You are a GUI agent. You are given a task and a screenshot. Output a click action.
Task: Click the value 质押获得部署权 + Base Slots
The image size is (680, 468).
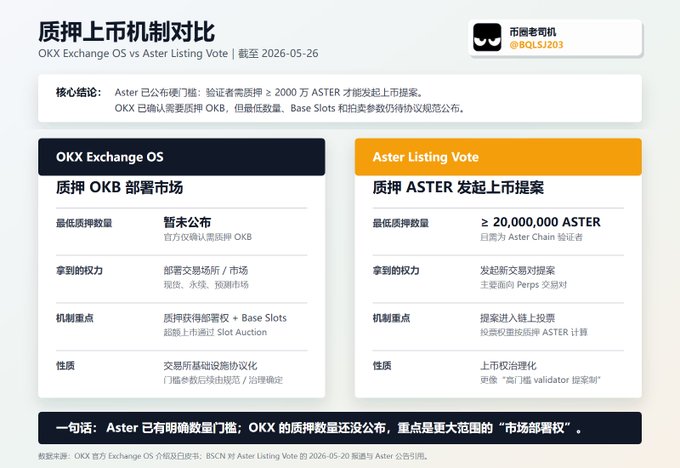(x=225, y=318)
